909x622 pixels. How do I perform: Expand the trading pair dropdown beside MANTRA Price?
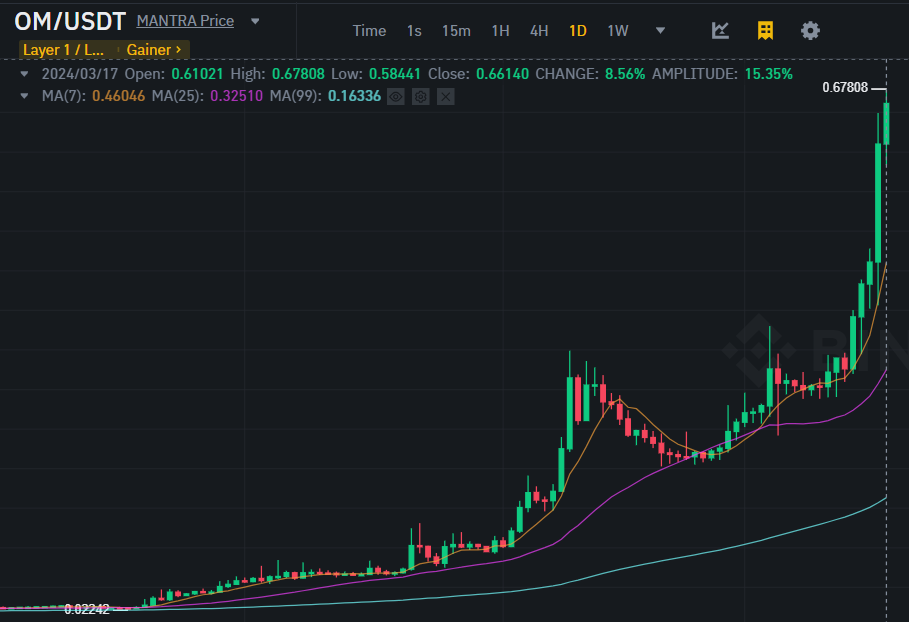(x=254, y=21)
